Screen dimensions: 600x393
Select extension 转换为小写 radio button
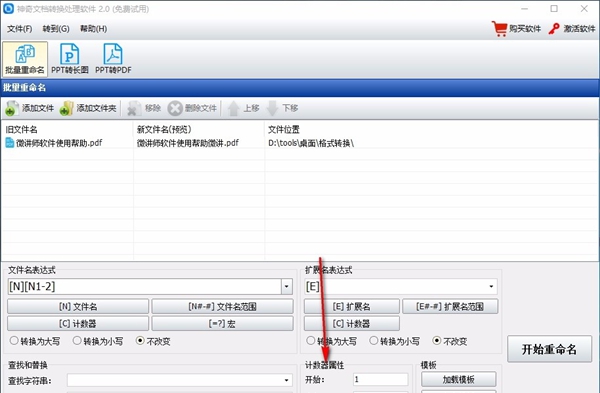click(373, 340)
